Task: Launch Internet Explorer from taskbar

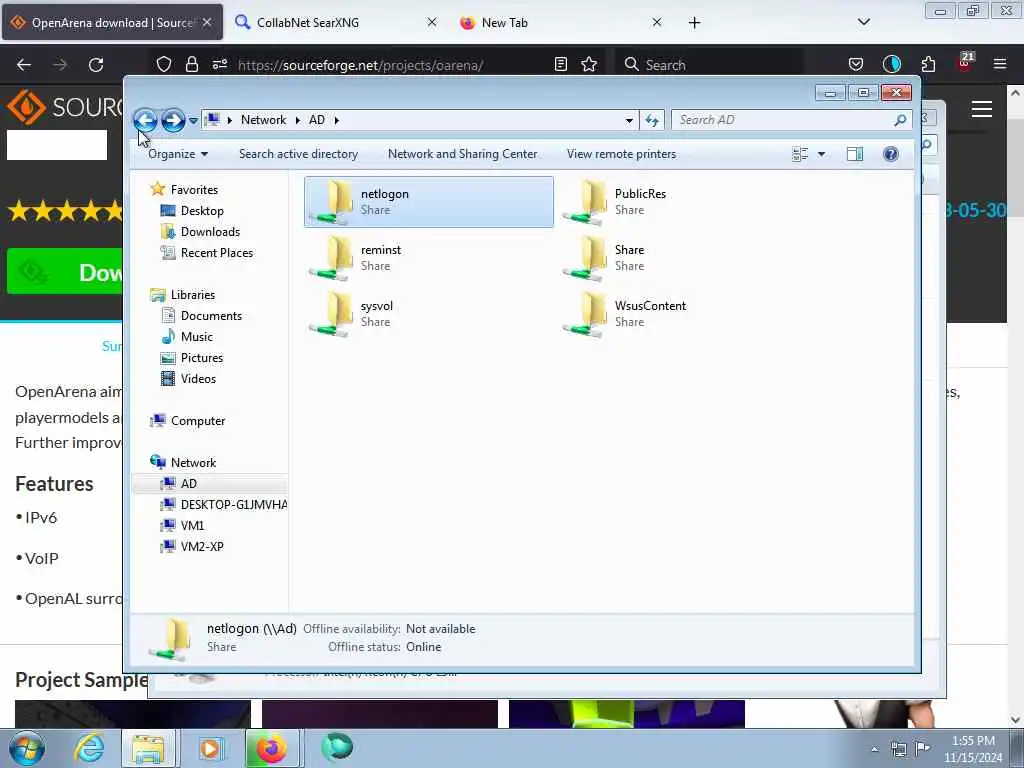Action: [89, 748]
